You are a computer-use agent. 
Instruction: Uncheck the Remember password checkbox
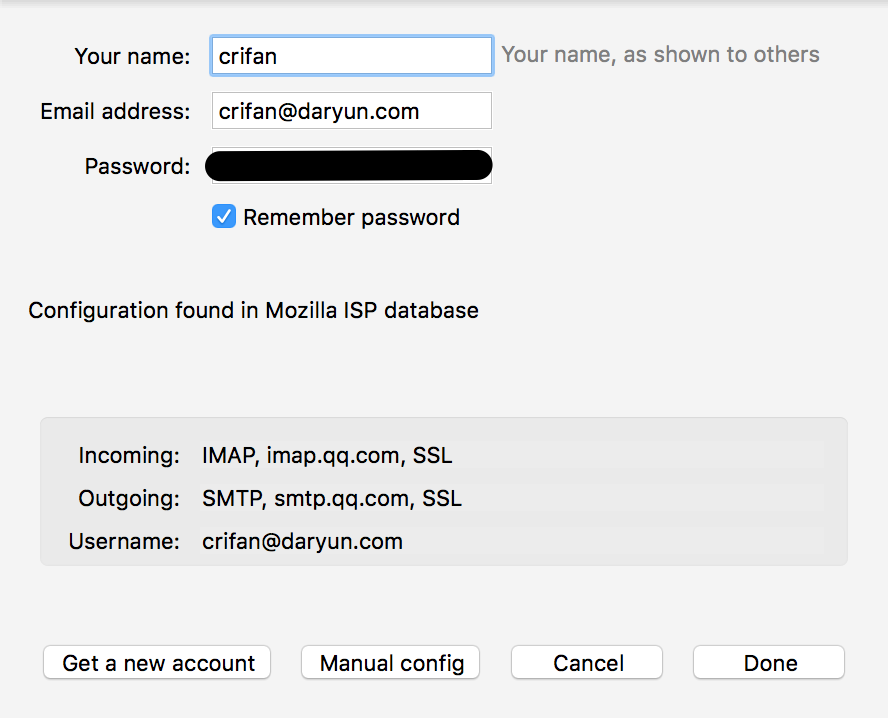pos(224,217)
